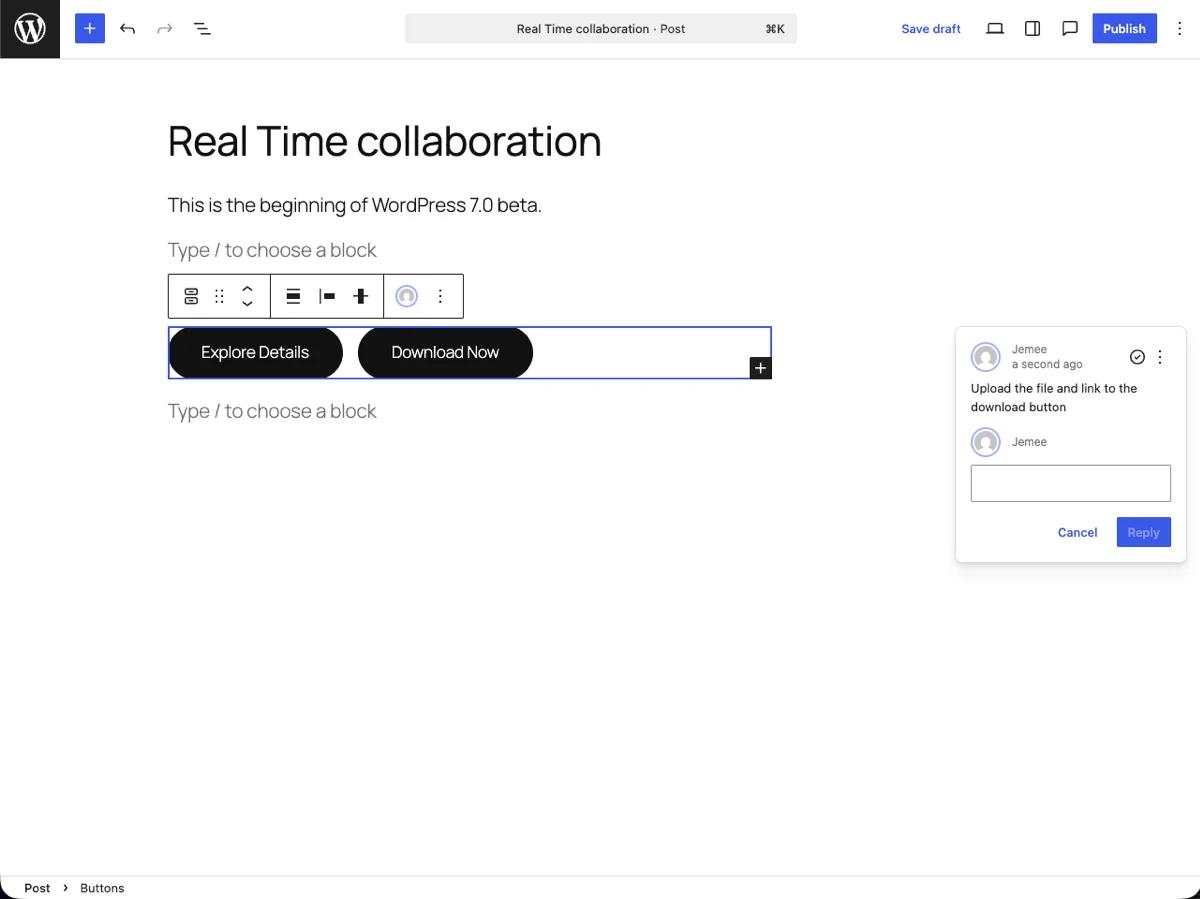
Task: Open the block inserter plus button
Action: tap(89, 28)
